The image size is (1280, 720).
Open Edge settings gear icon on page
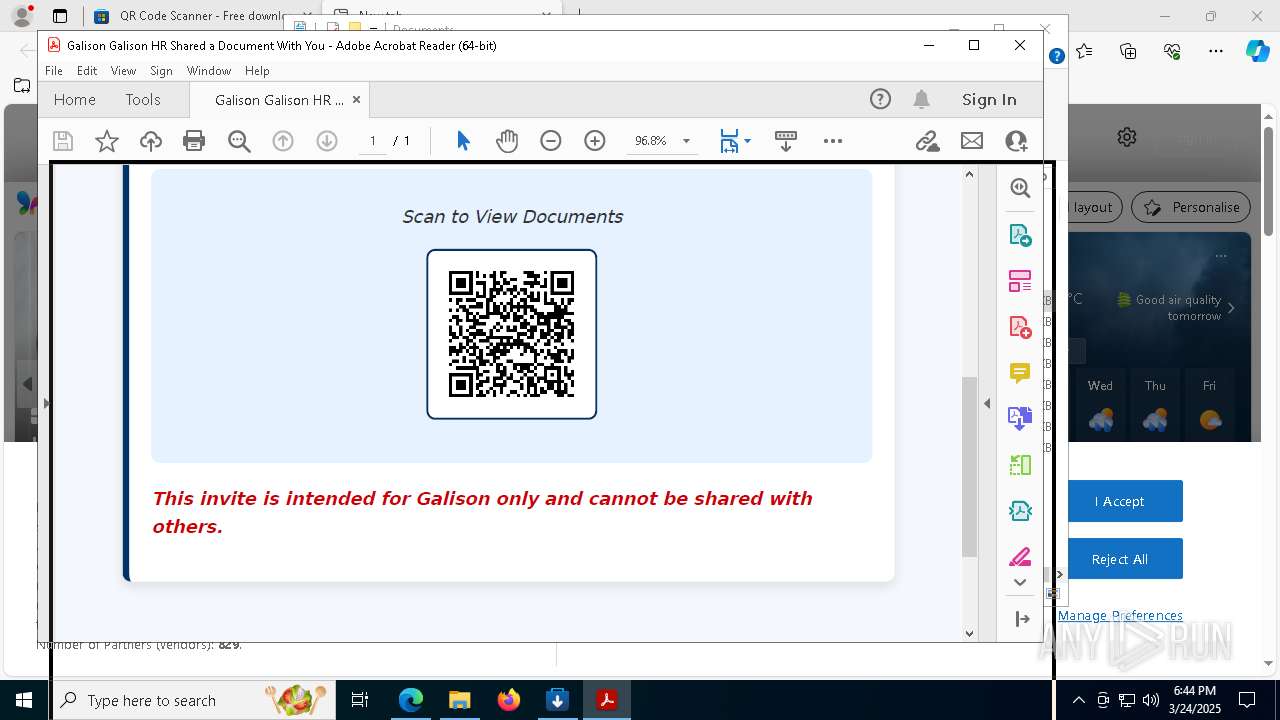click(1127, 137)
